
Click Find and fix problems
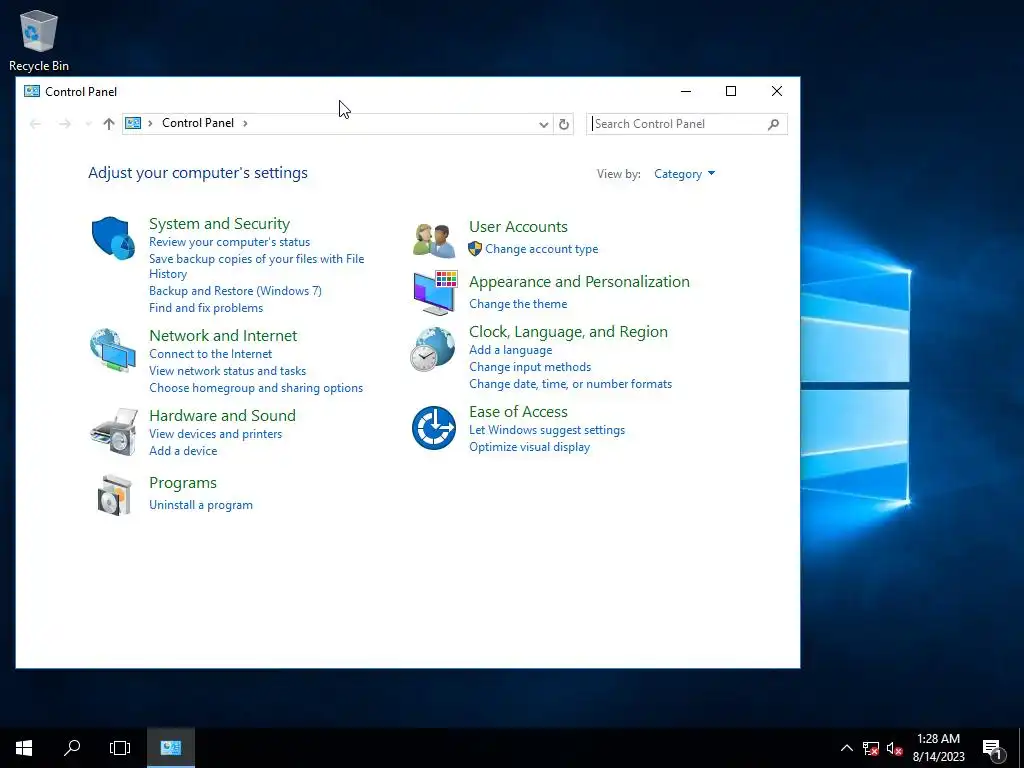206,308
